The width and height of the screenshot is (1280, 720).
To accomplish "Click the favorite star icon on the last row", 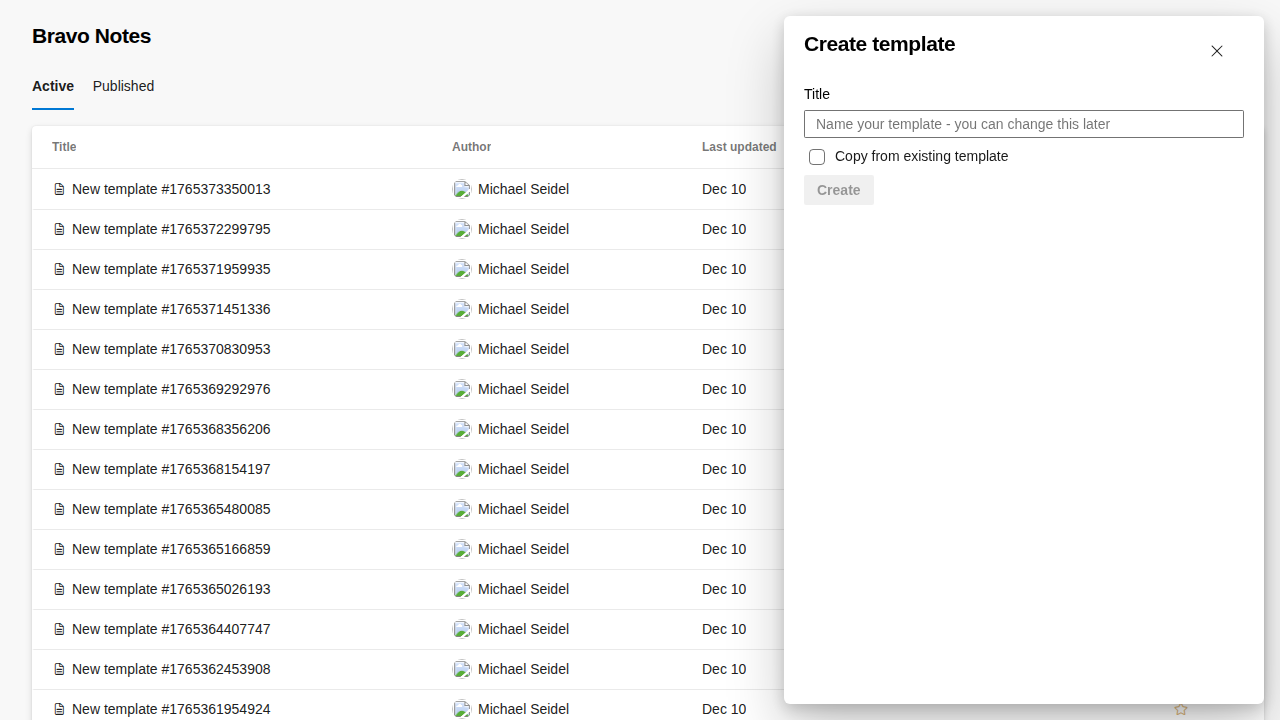I will (x=1181, y=709).
